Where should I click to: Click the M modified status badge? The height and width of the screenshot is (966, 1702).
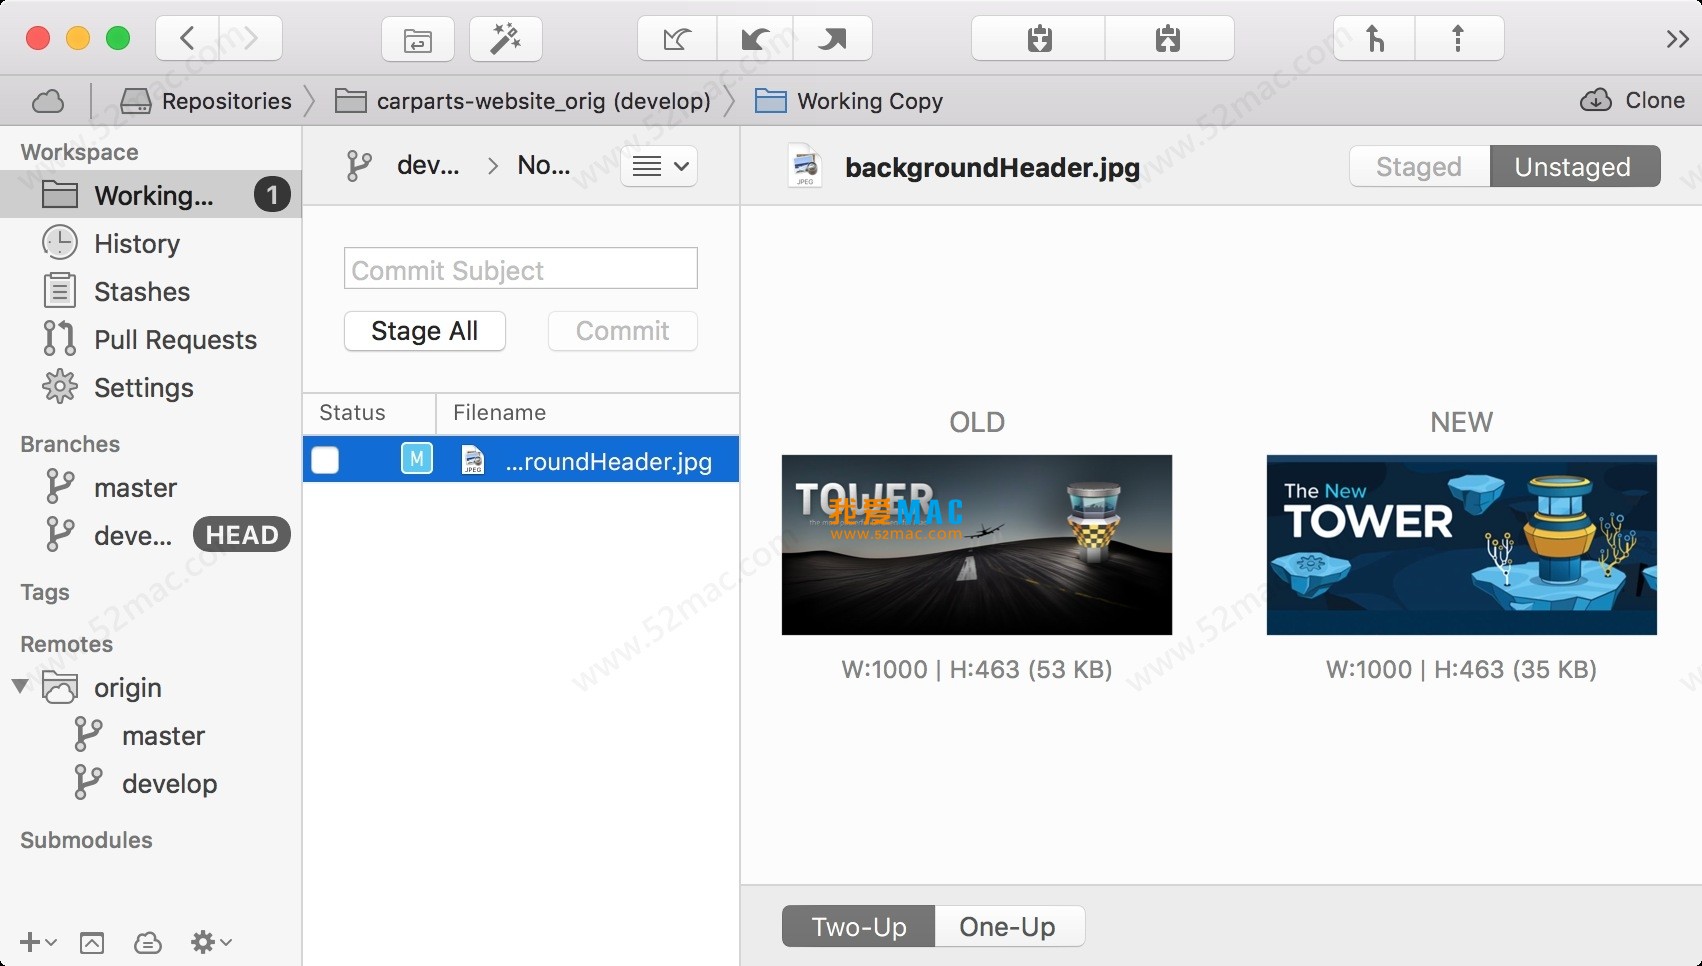coord(417,459)
